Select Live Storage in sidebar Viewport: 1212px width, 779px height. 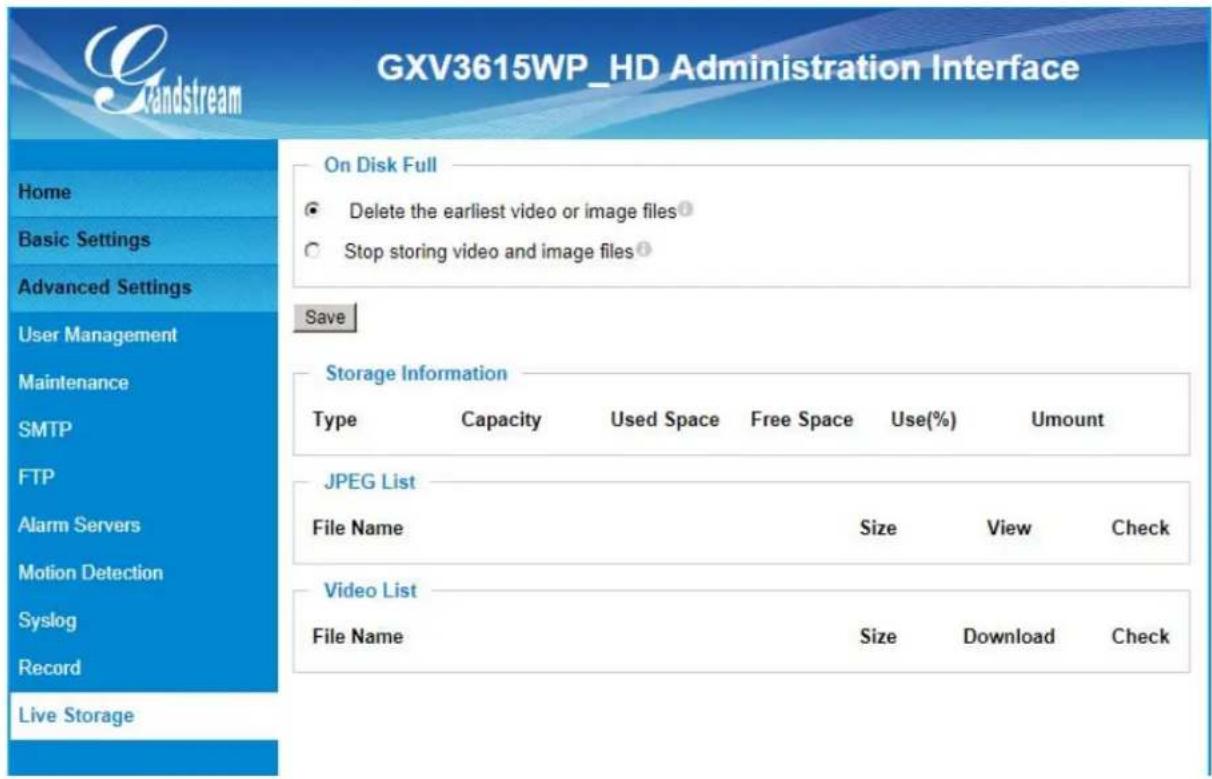click(x=143, y=716)
